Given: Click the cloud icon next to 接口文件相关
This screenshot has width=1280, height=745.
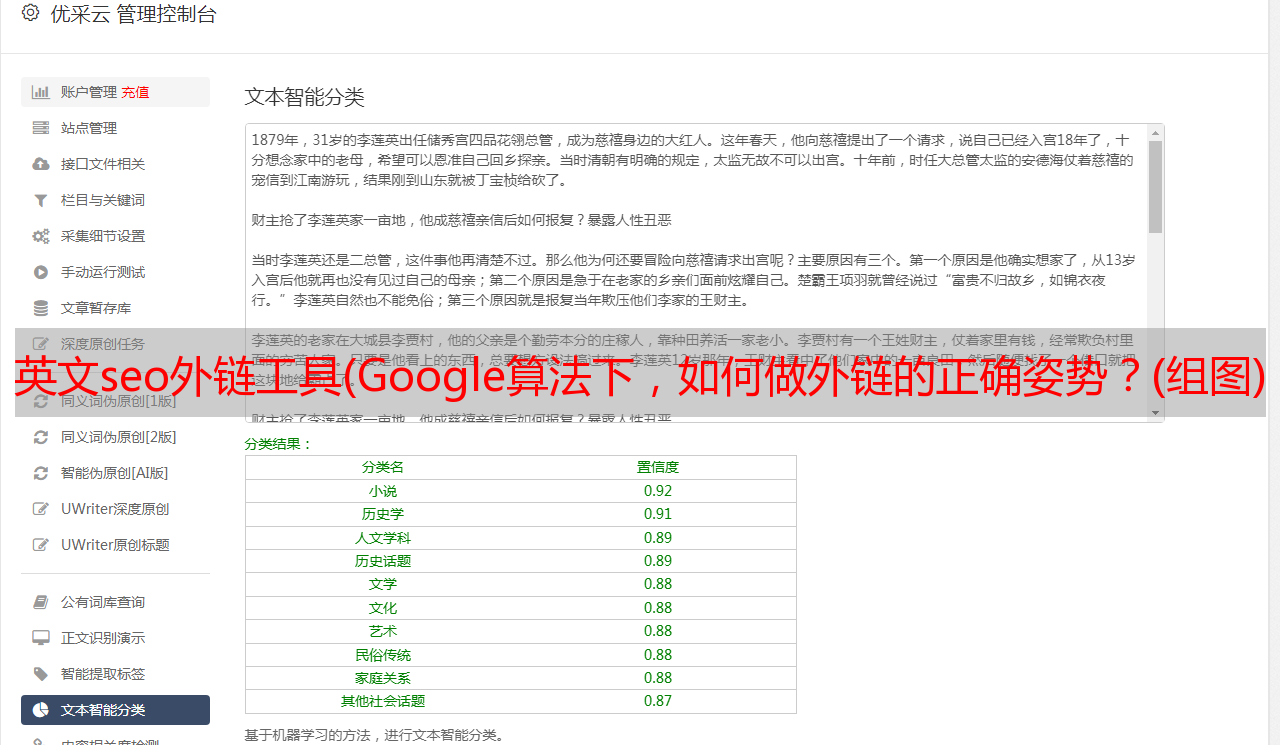Looking at the screenshot, I should tap(40, 164).
